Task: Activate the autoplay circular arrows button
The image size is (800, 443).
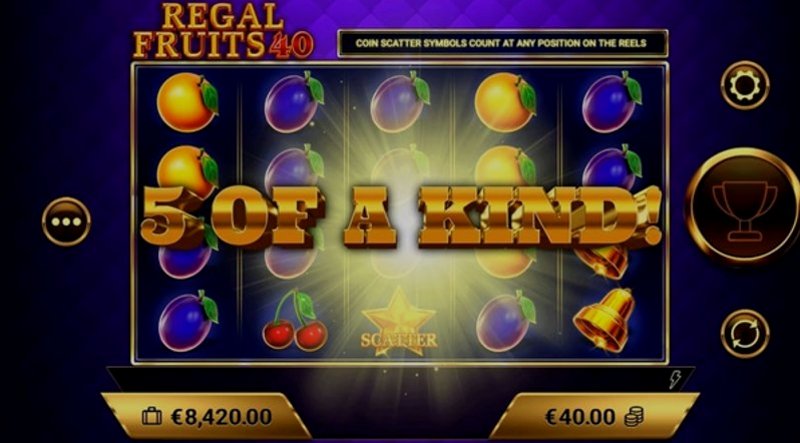Action: pos(745,334)
